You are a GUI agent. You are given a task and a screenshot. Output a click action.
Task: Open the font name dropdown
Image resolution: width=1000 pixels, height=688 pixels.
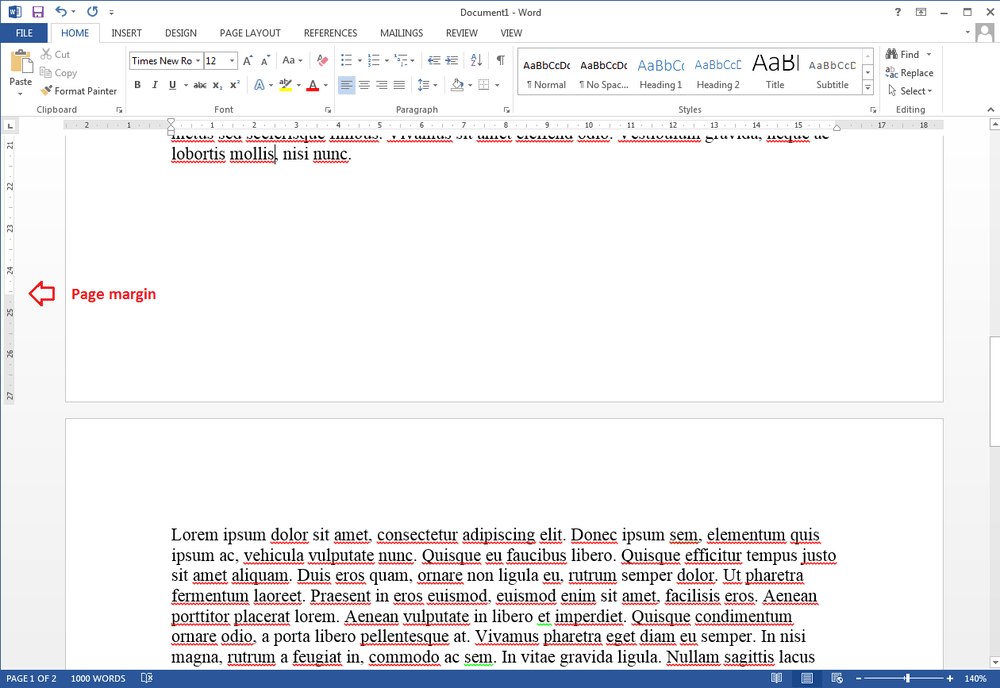[198, 61]
